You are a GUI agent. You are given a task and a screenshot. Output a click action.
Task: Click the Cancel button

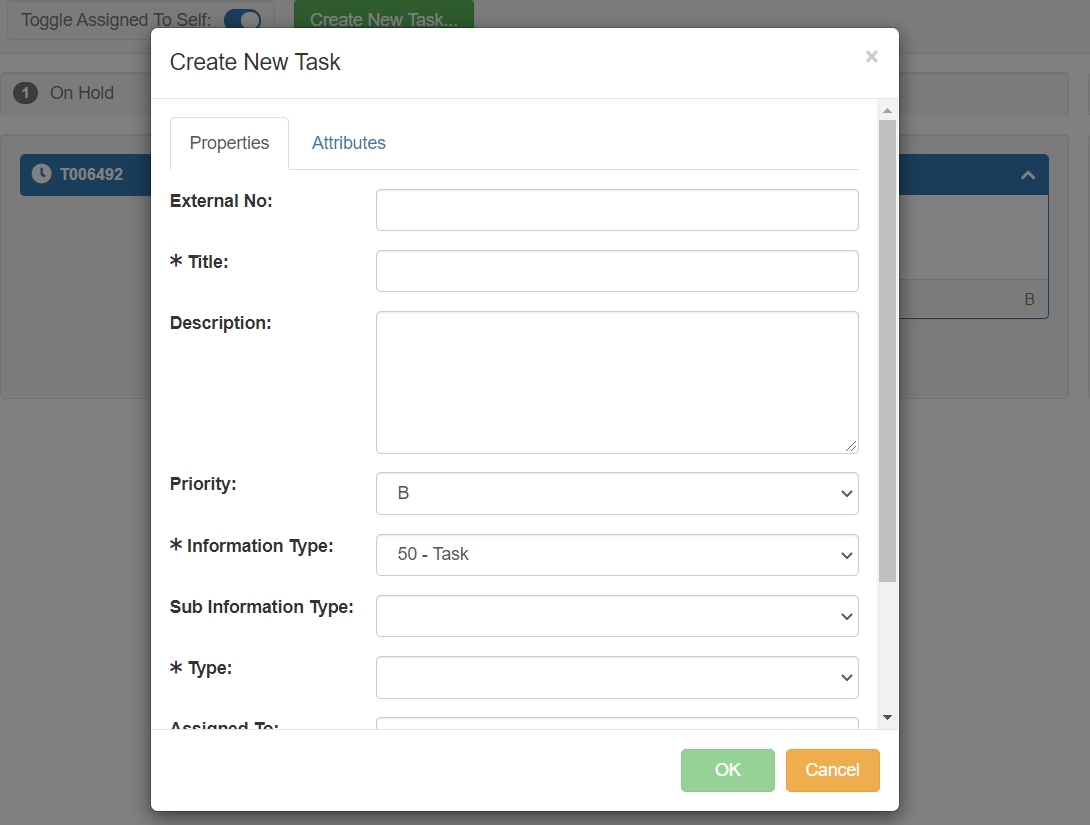[x=832, y=770]
